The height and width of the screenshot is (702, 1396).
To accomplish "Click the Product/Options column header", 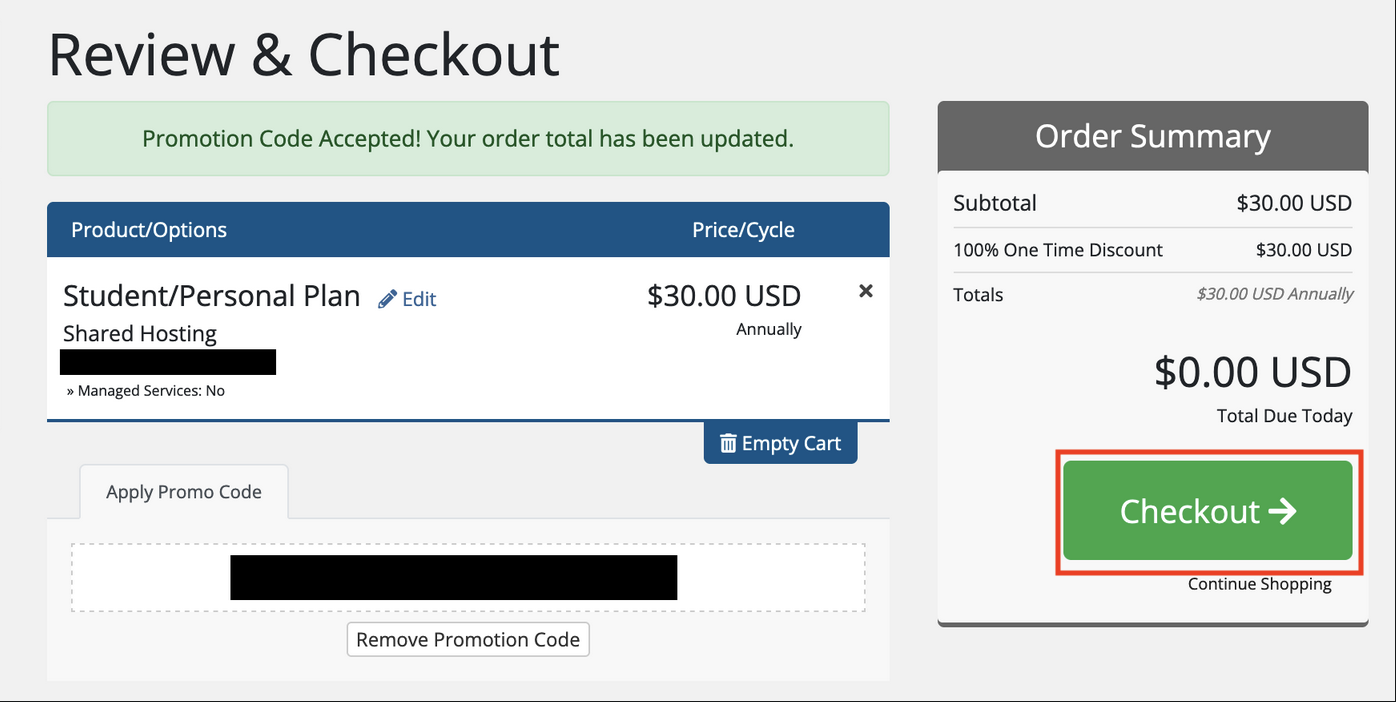I will (x=149, y=230).
